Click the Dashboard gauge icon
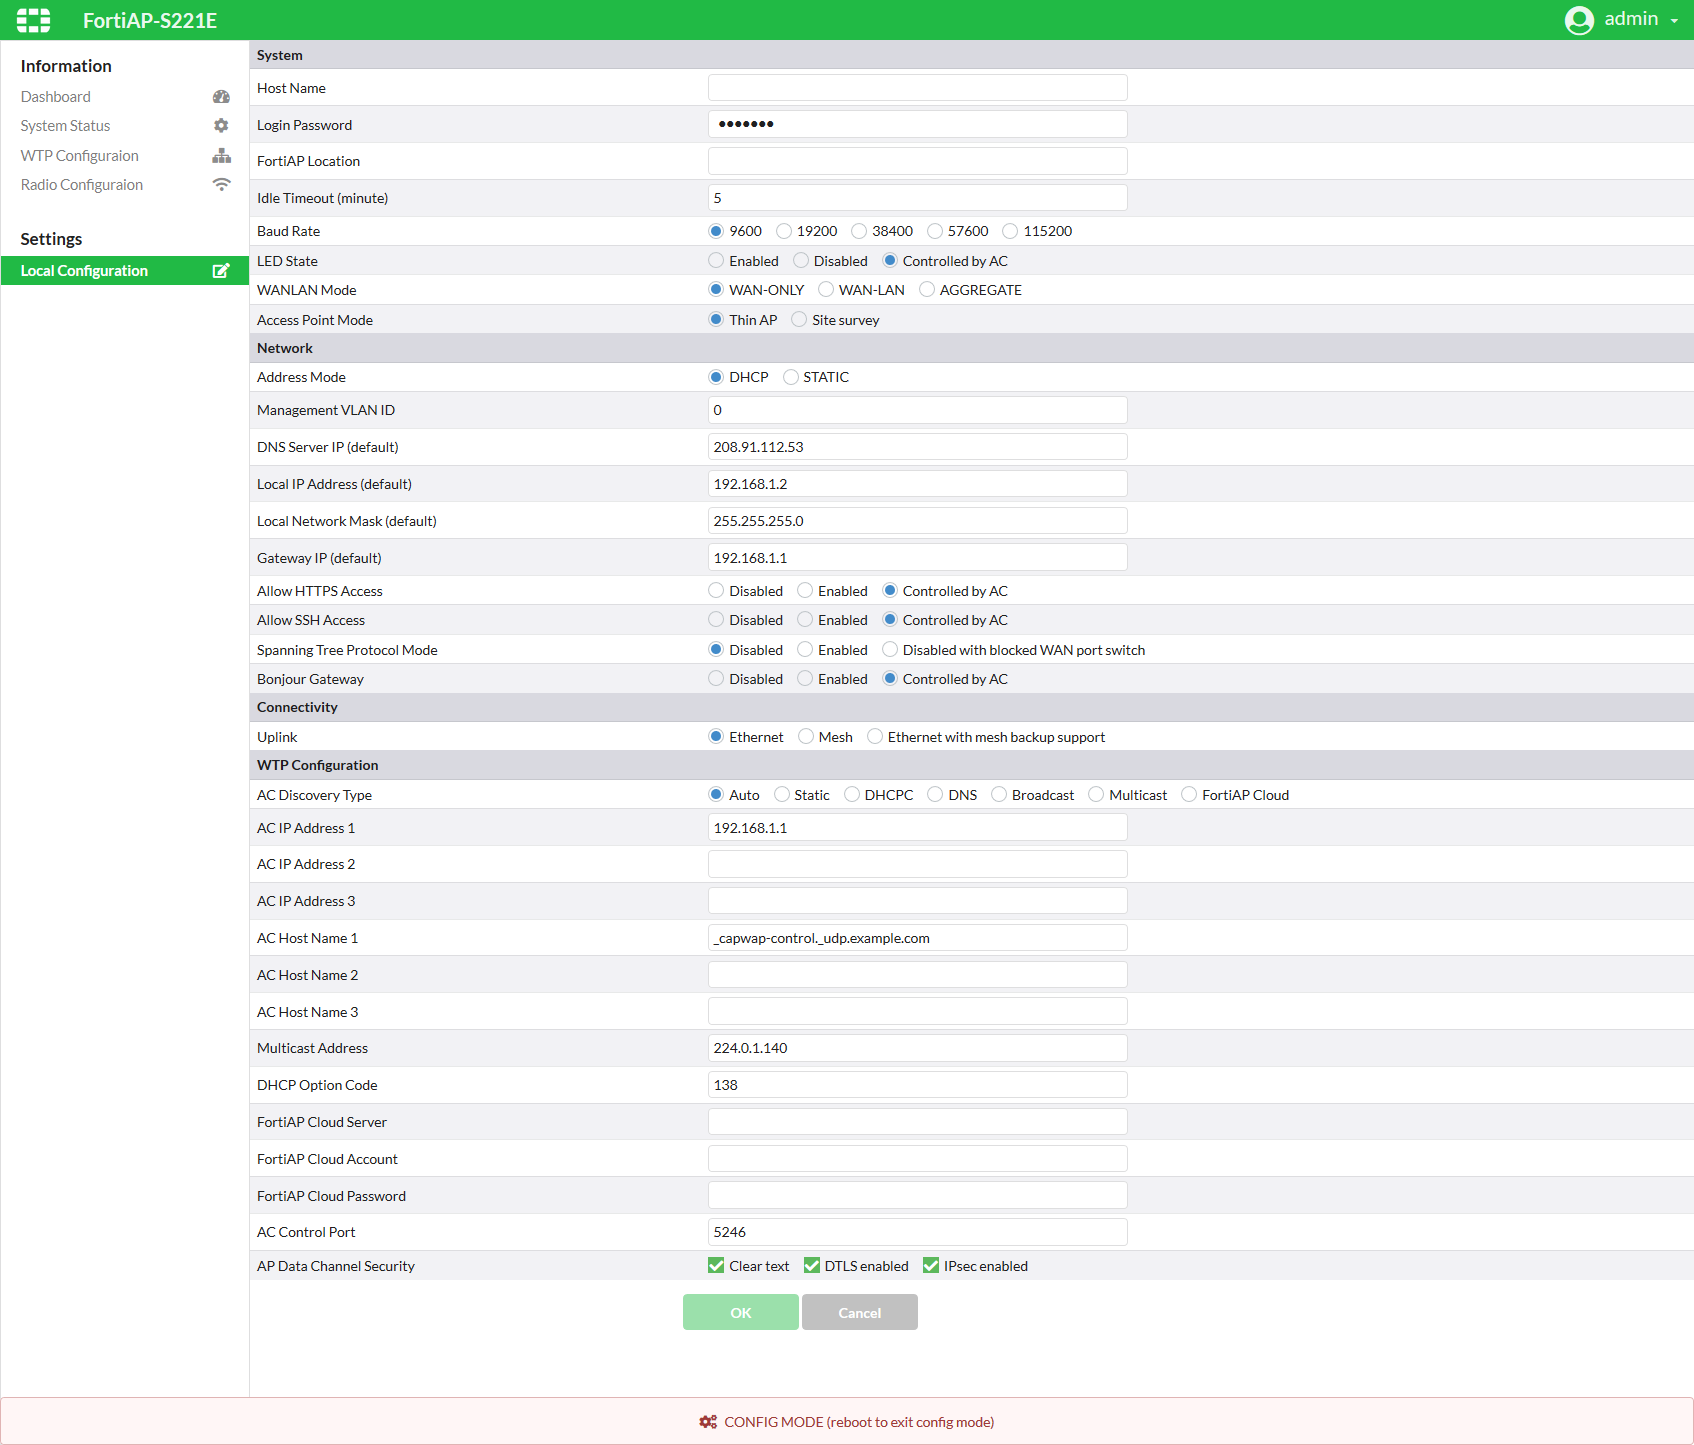Viewport: 1694px width, 1445px height. coord(221,97)
